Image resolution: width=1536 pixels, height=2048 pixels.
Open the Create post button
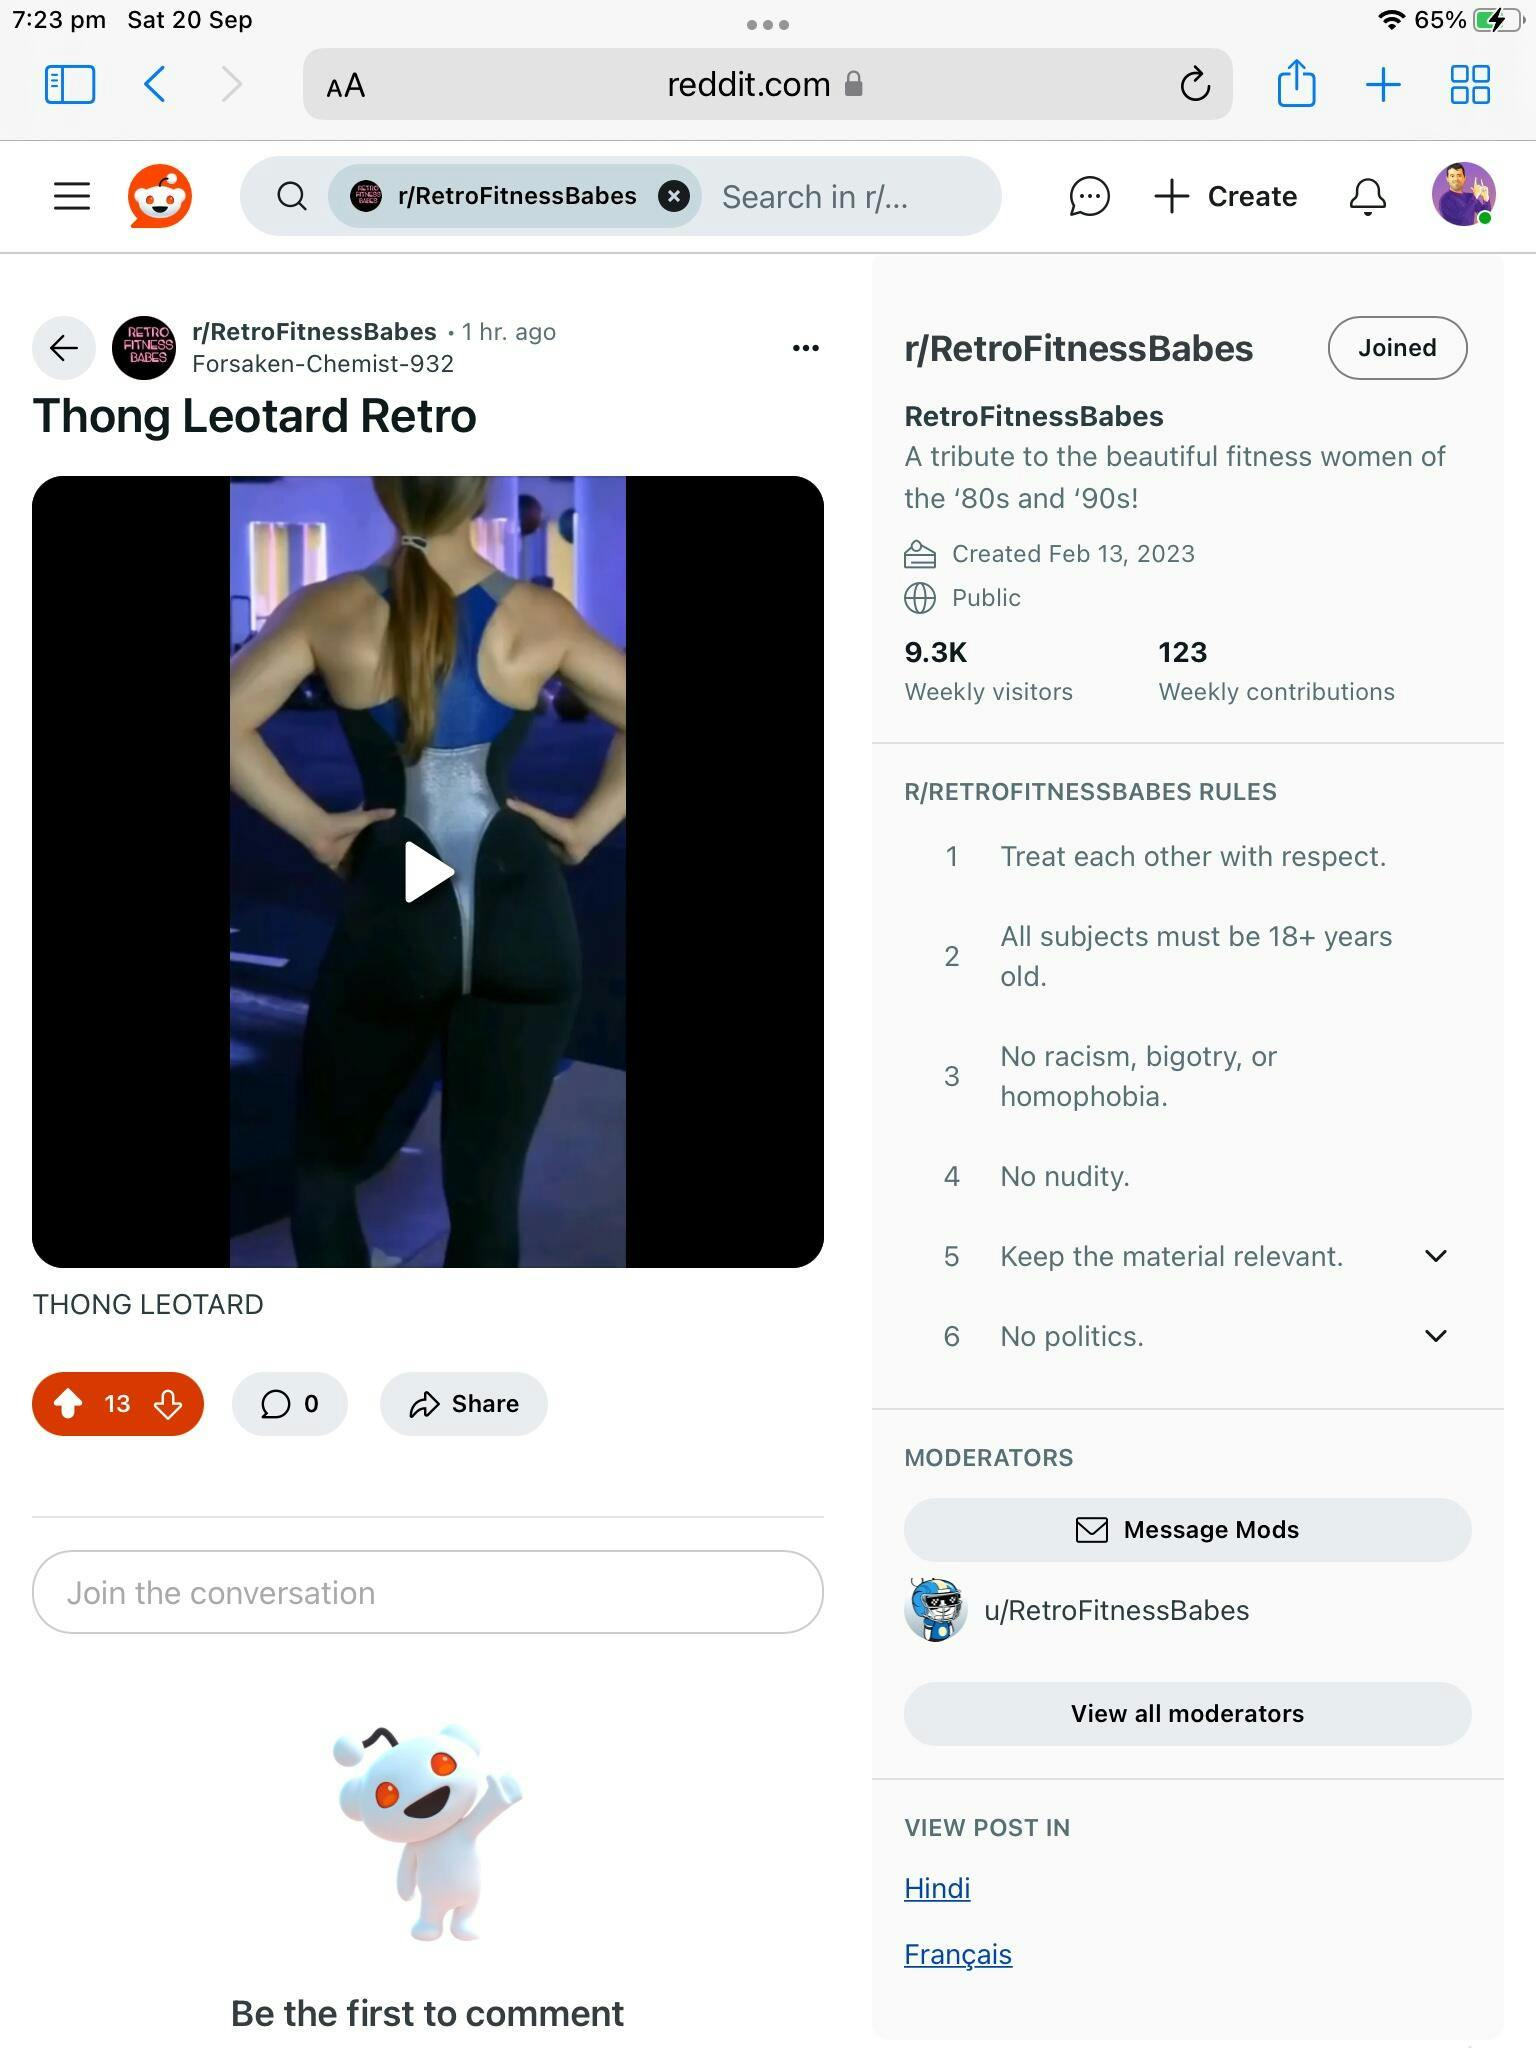coord(1226,196)
